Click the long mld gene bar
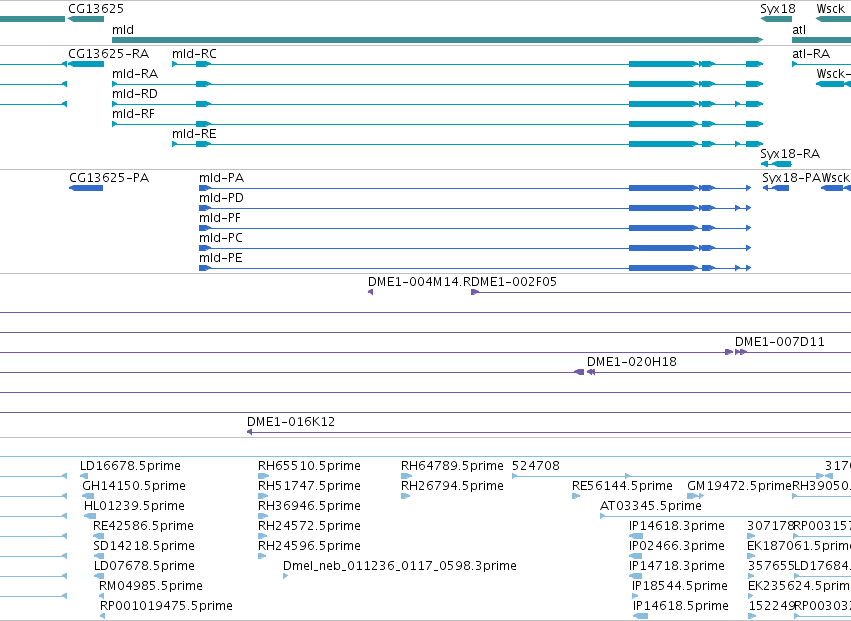The image size is (851, 621). [437, 40]
